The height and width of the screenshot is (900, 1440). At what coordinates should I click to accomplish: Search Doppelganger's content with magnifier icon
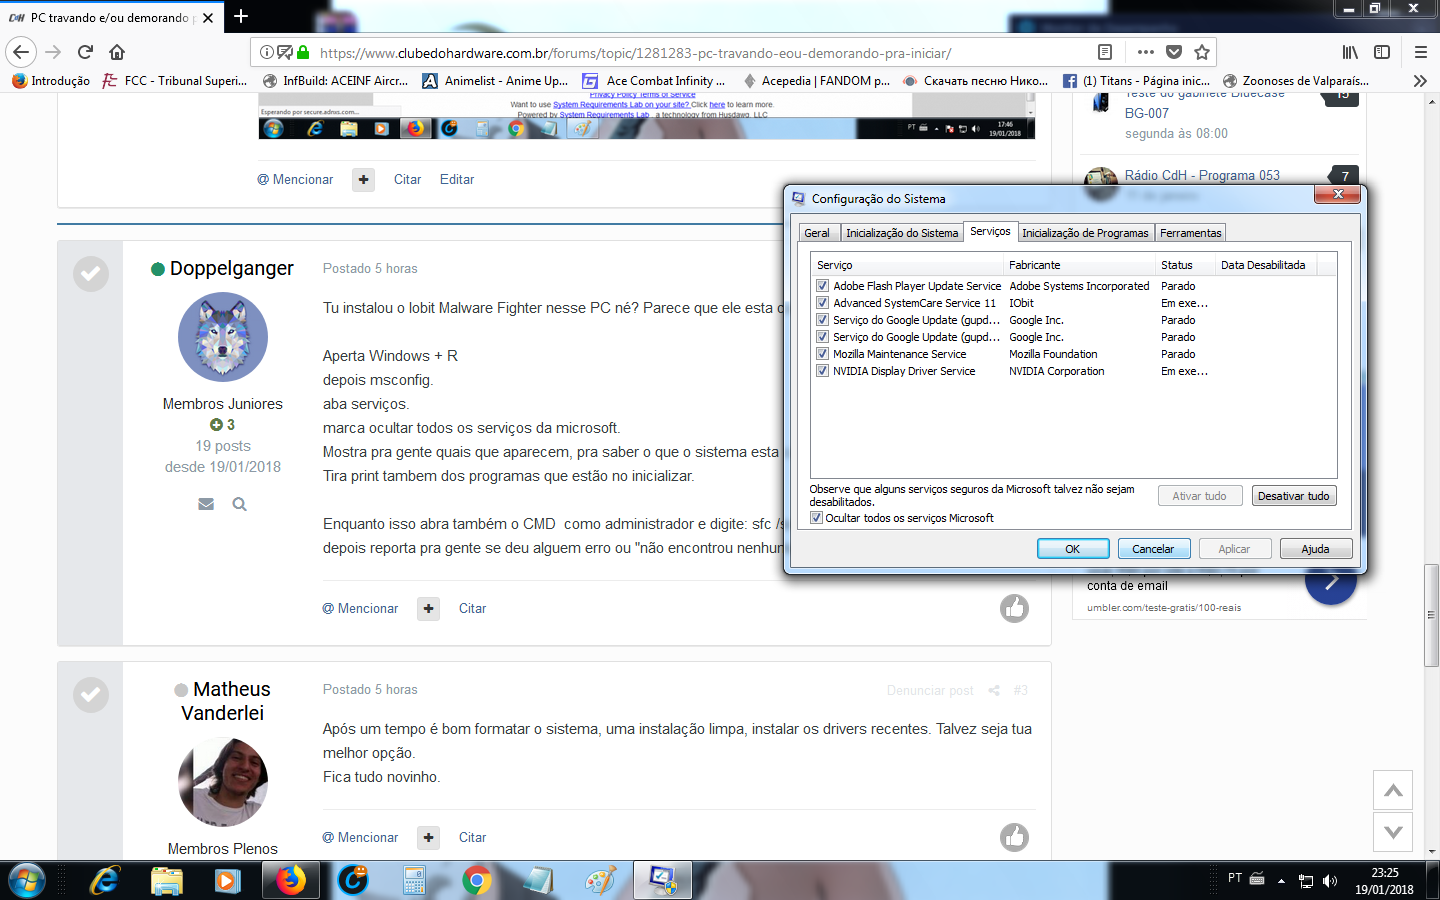[x=240, y=504]
